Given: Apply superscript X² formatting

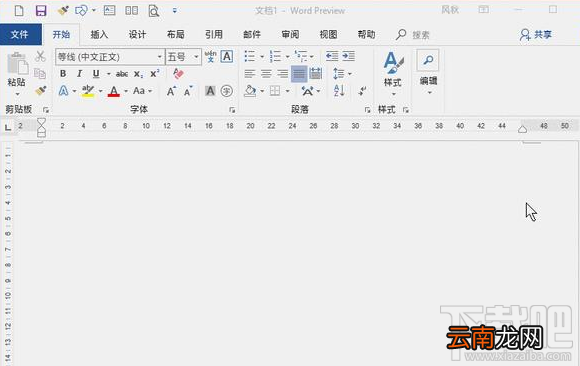Looking at the screenshot, I should (155, 74).
